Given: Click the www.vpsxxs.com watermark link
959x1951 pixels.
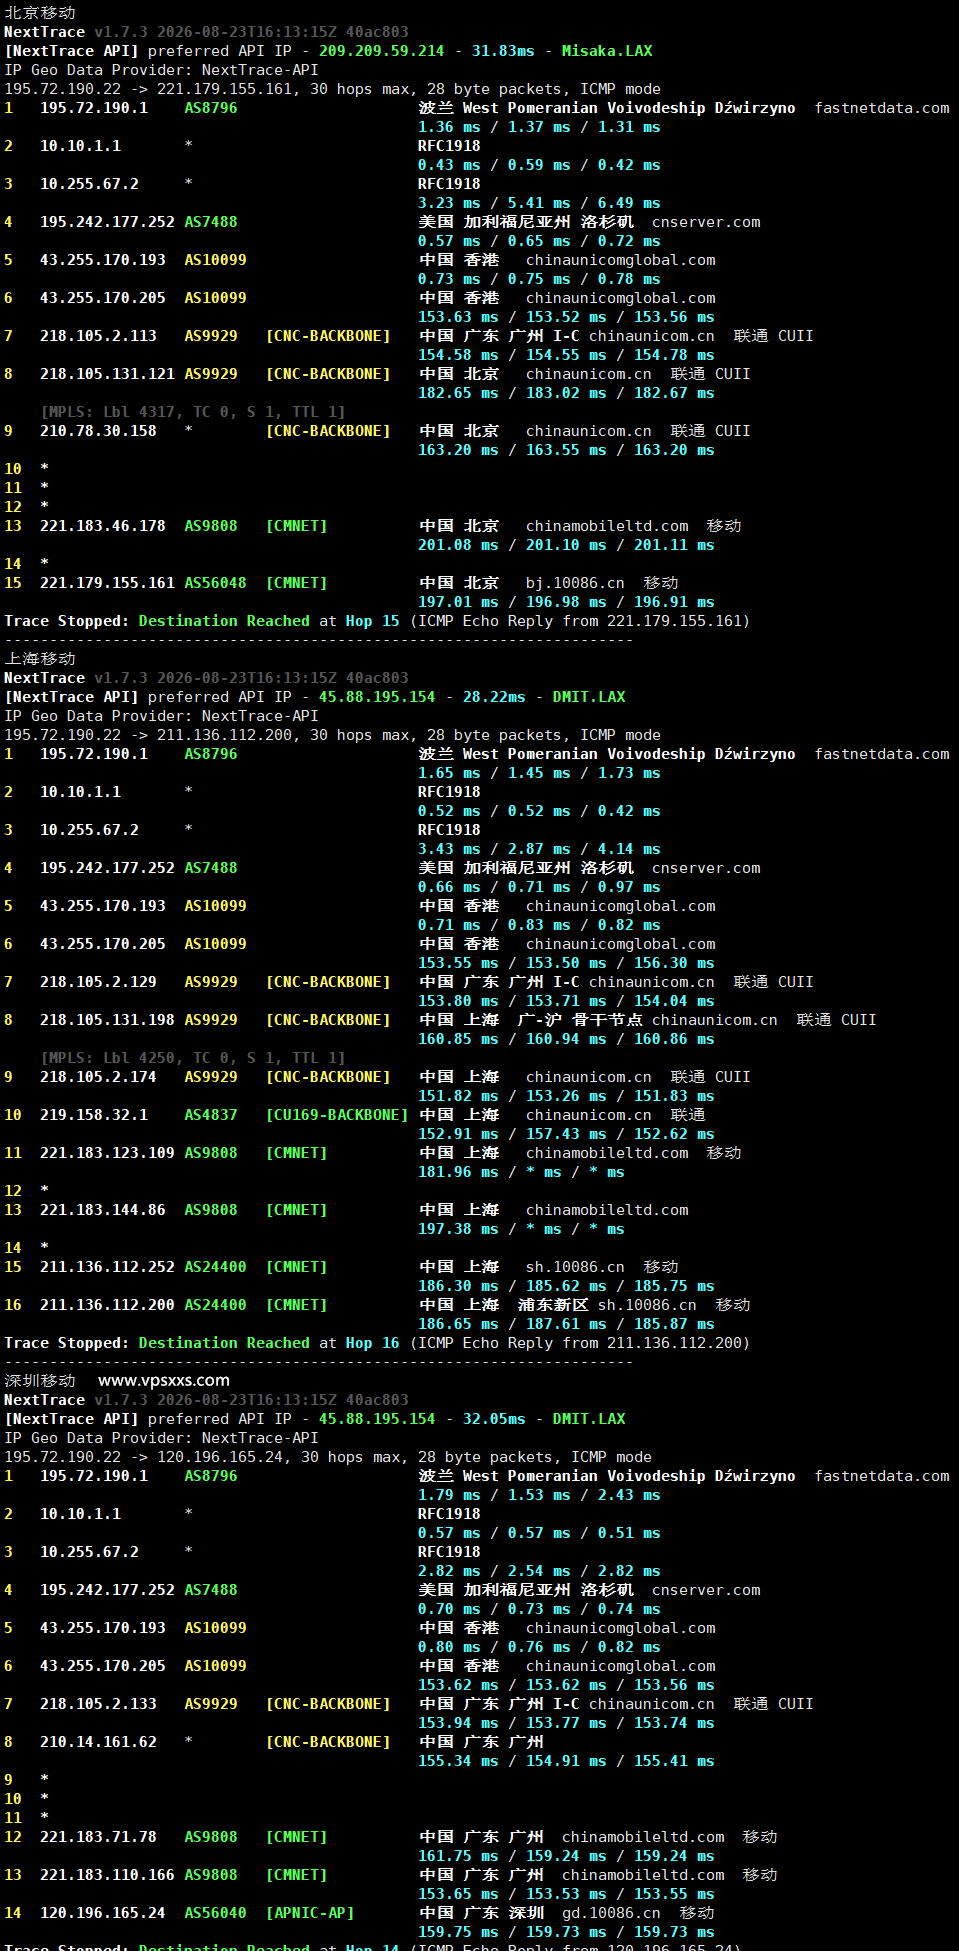Looking at the screenshot, I should click(164, 1381).
